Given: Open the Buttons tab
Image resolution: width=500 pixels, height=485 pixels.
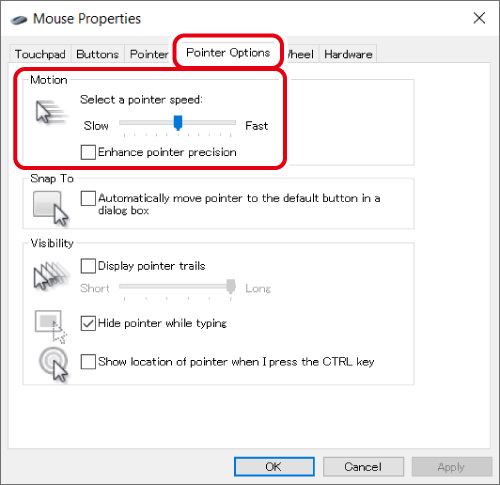Looking at the screenshot, I should (97, 54).
